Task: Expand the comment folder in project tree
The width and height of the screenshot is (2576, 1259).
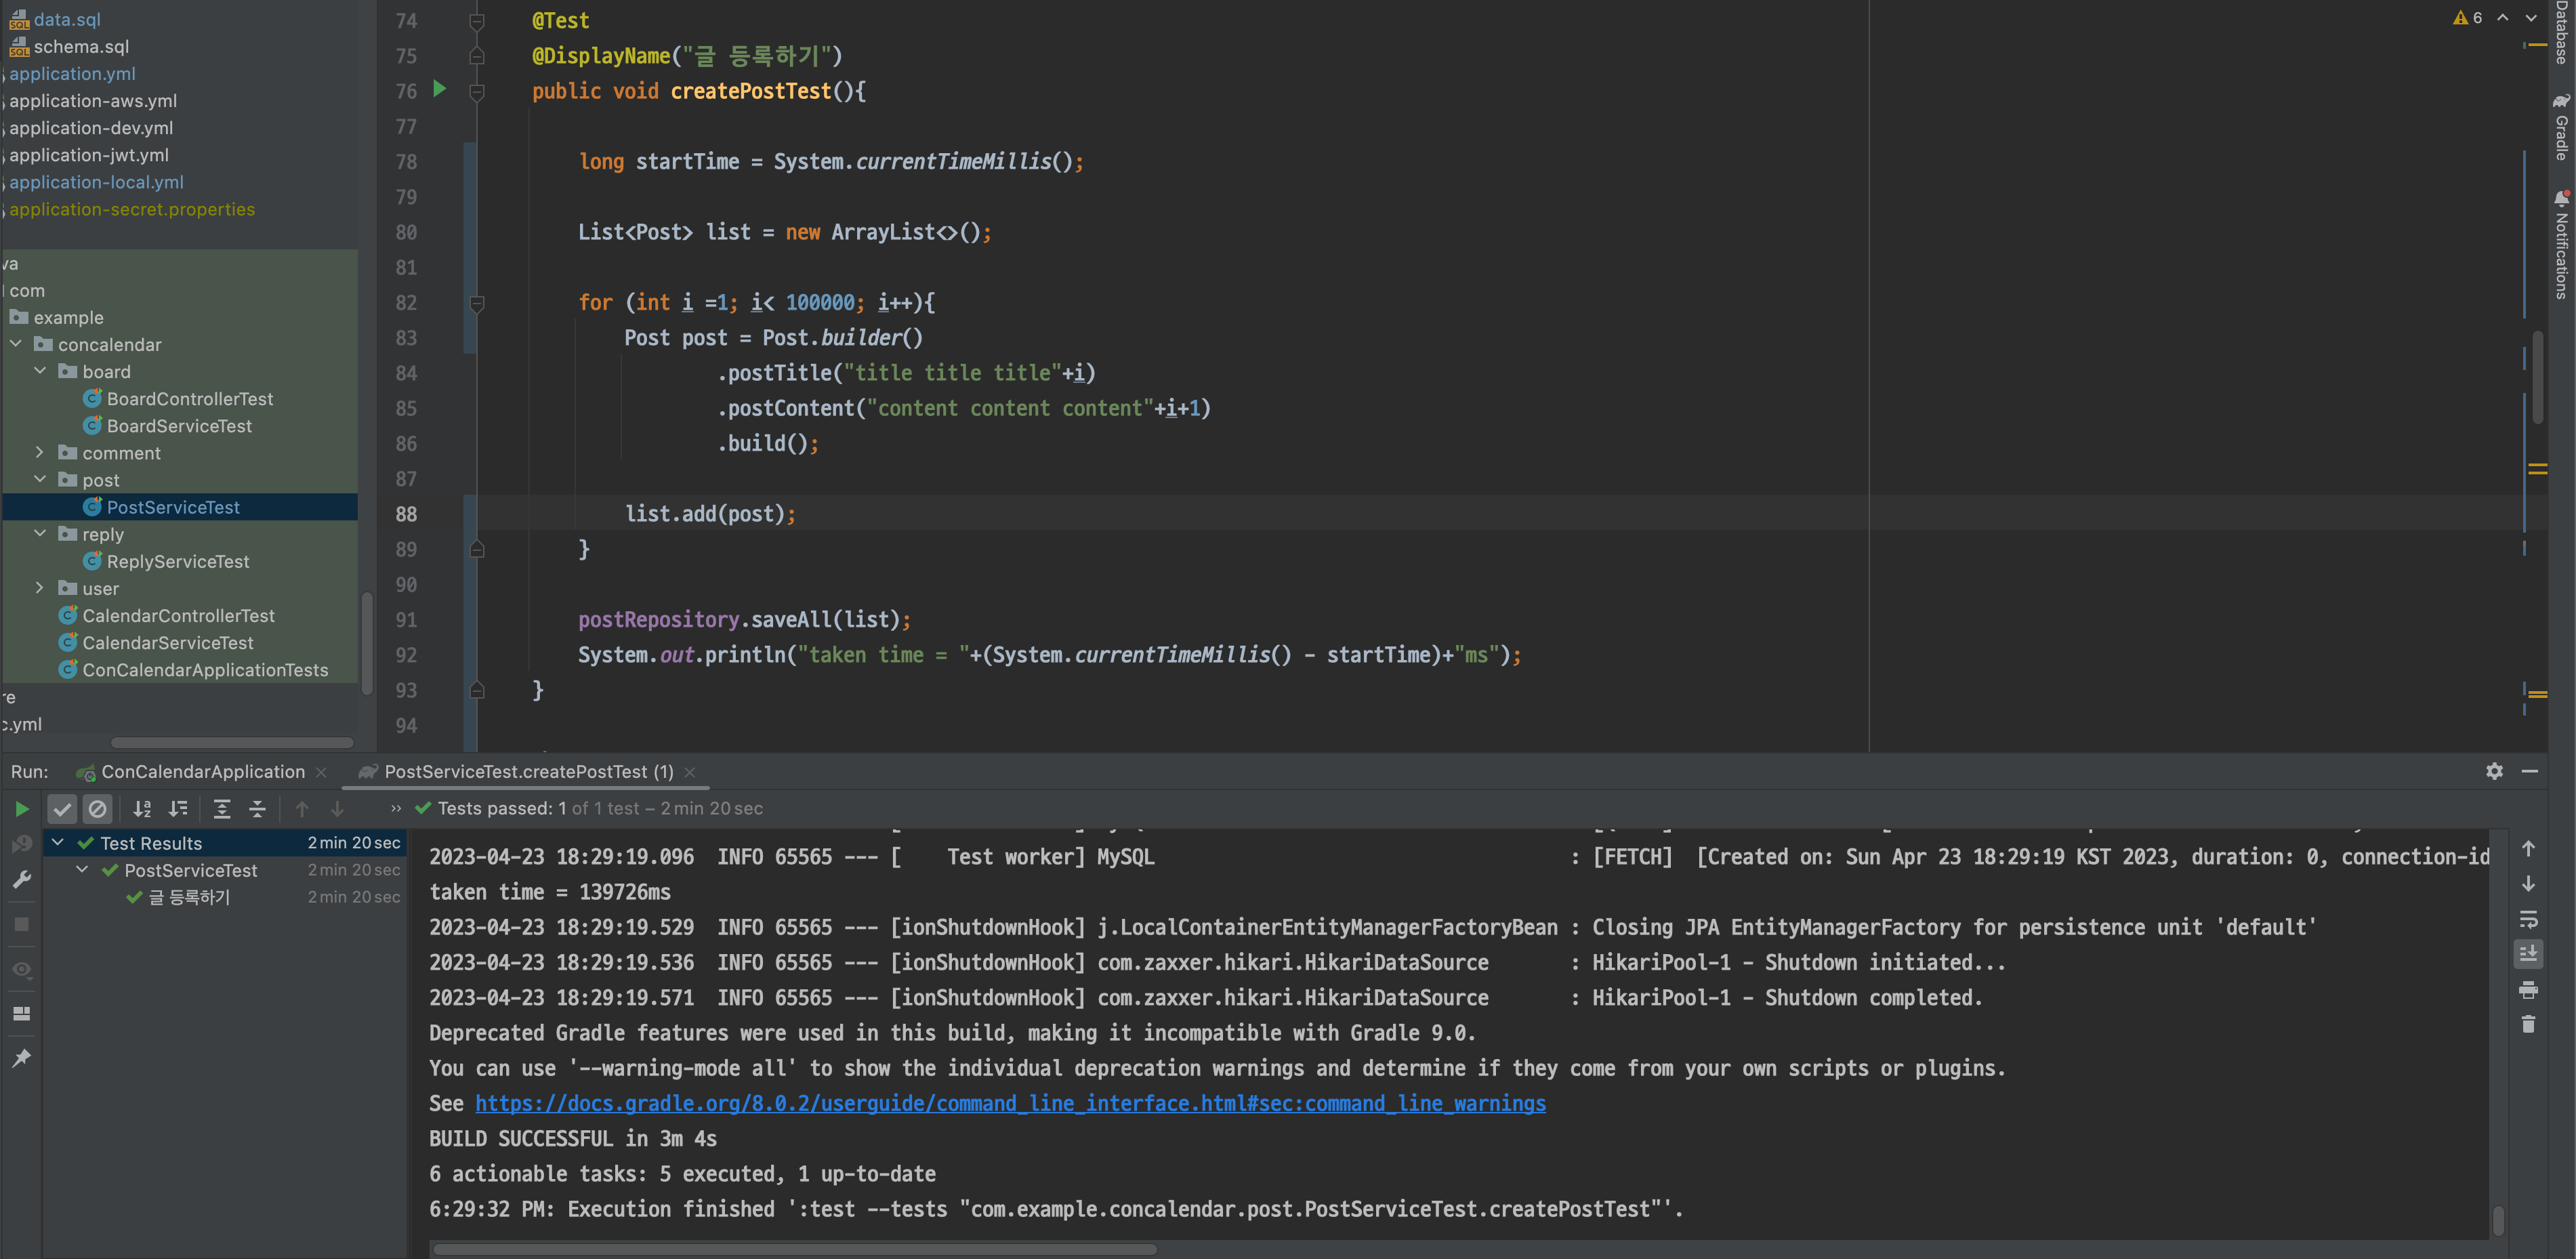Action: click(39, 452)
